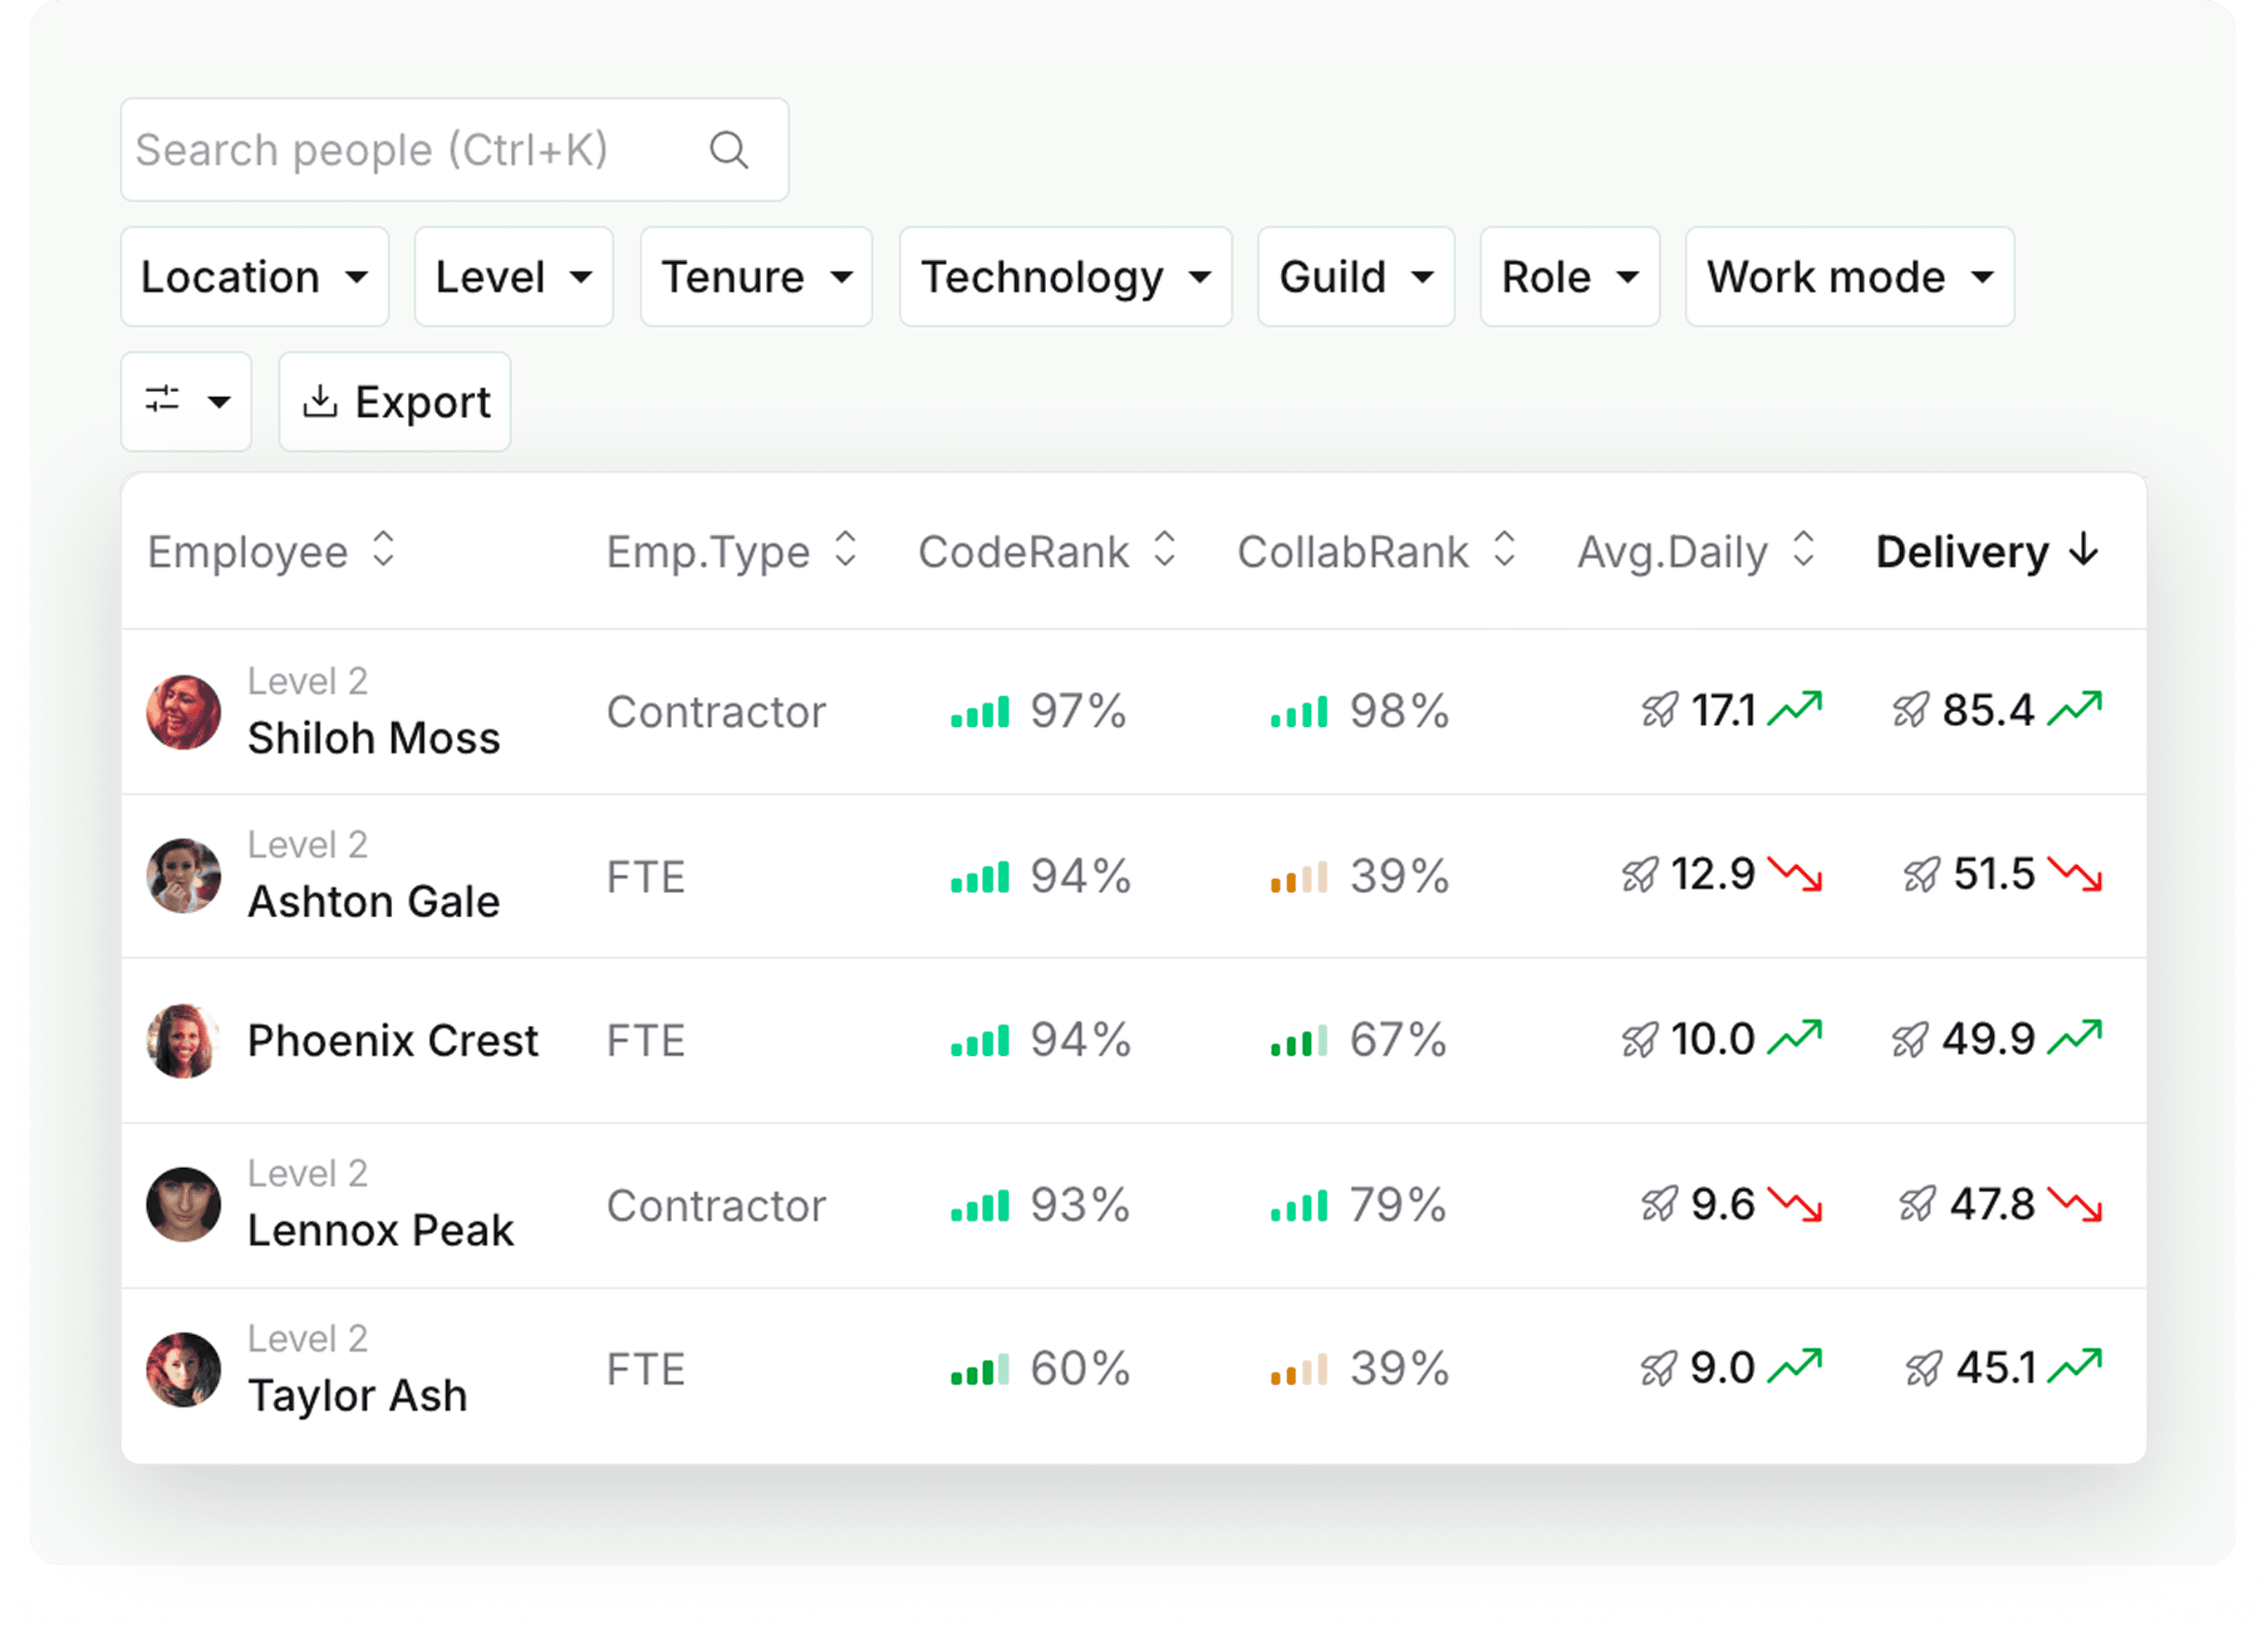
Task: Click CodeRank signal bars for Taylor Ash
Action: tap(980, 1369)
